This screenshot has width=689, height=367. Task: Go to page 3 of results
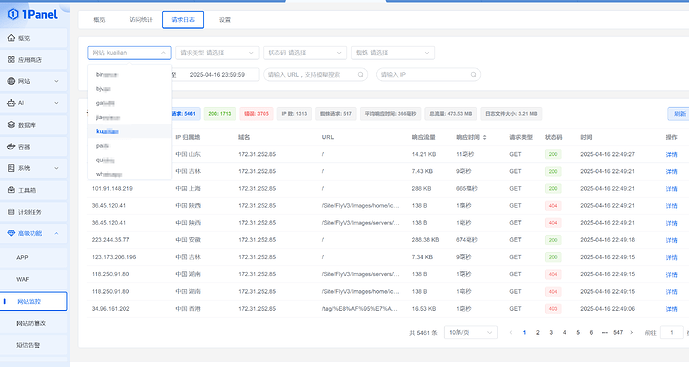pos(551,333)
